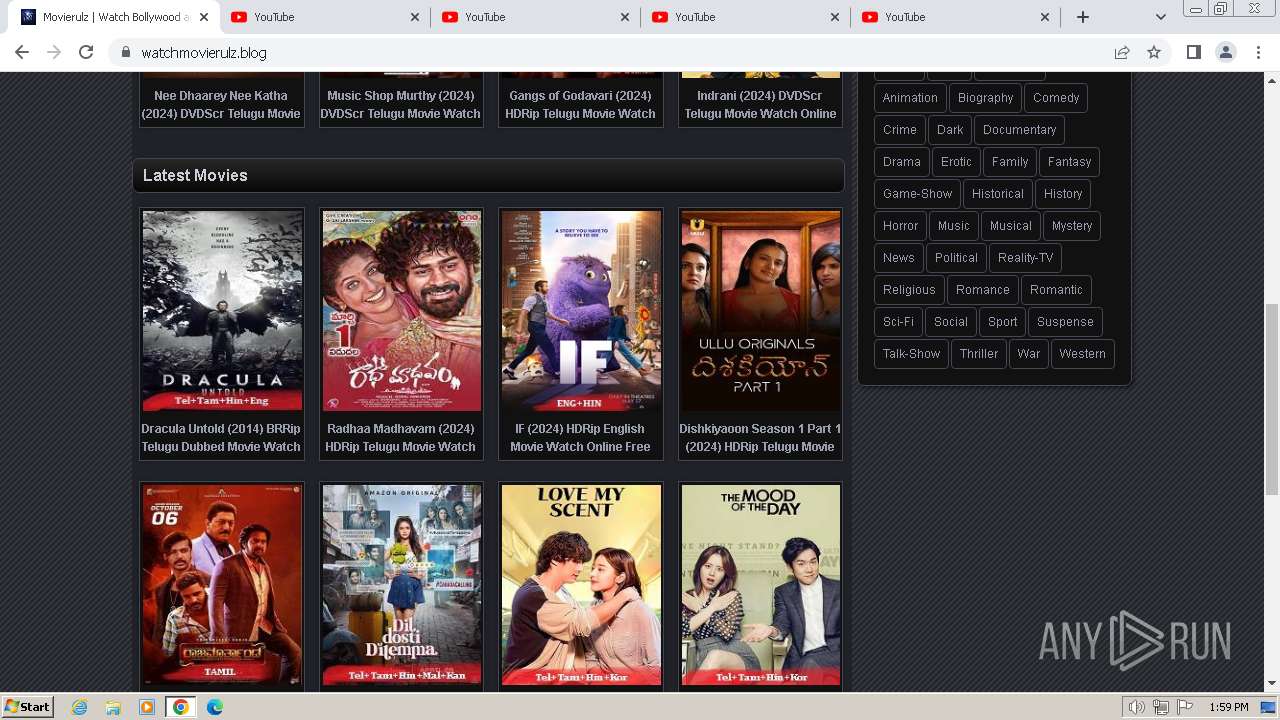The height and width of the screenshot is (720, 1280).
Task: Open the Chrome profile avatar
Action: 1225,52
